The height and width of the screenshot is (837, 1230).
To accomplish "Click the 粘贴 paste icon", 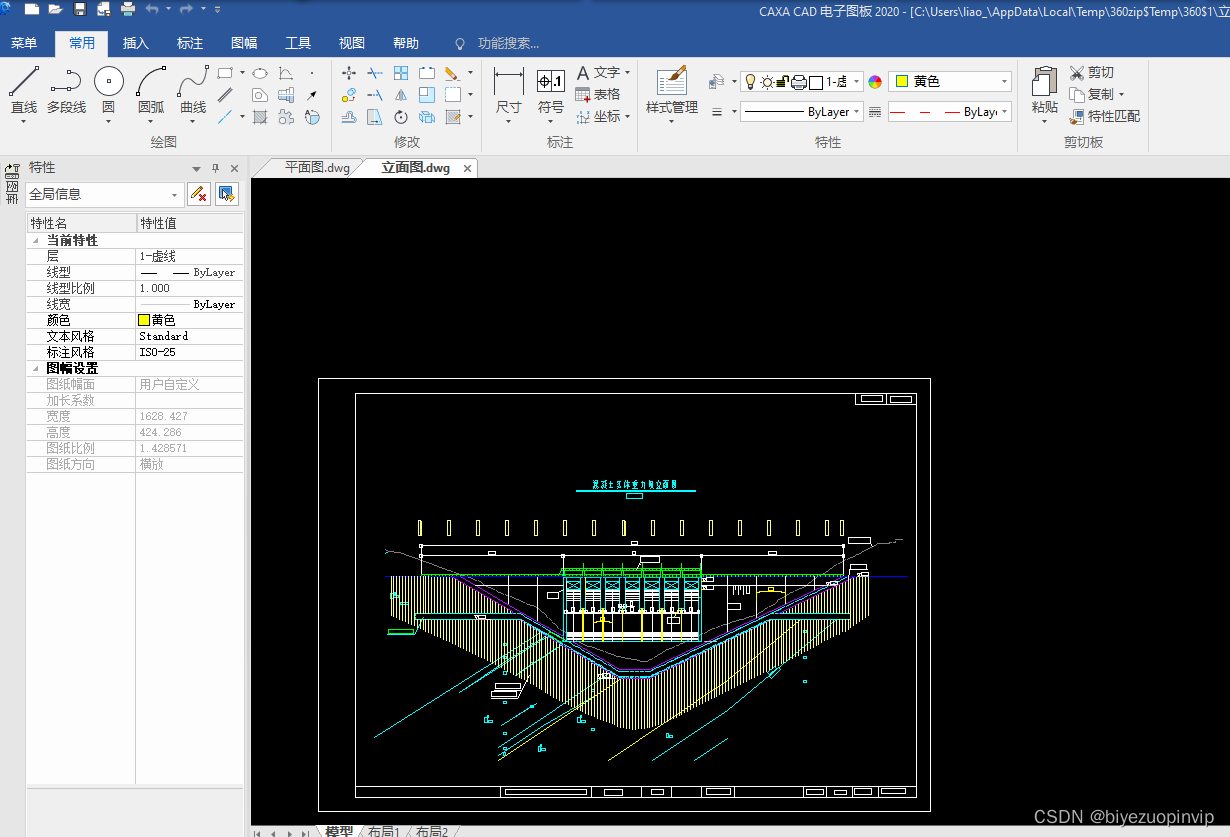I will 1044,83.
